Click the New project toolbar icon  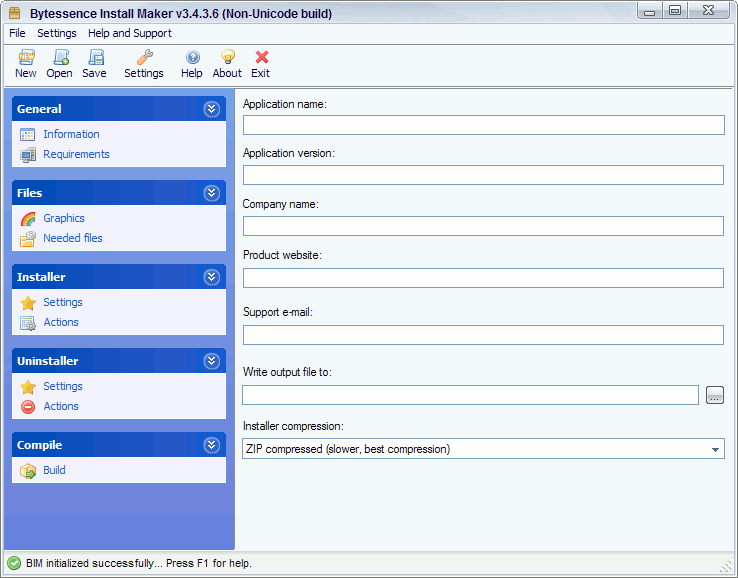click(26, 57)
